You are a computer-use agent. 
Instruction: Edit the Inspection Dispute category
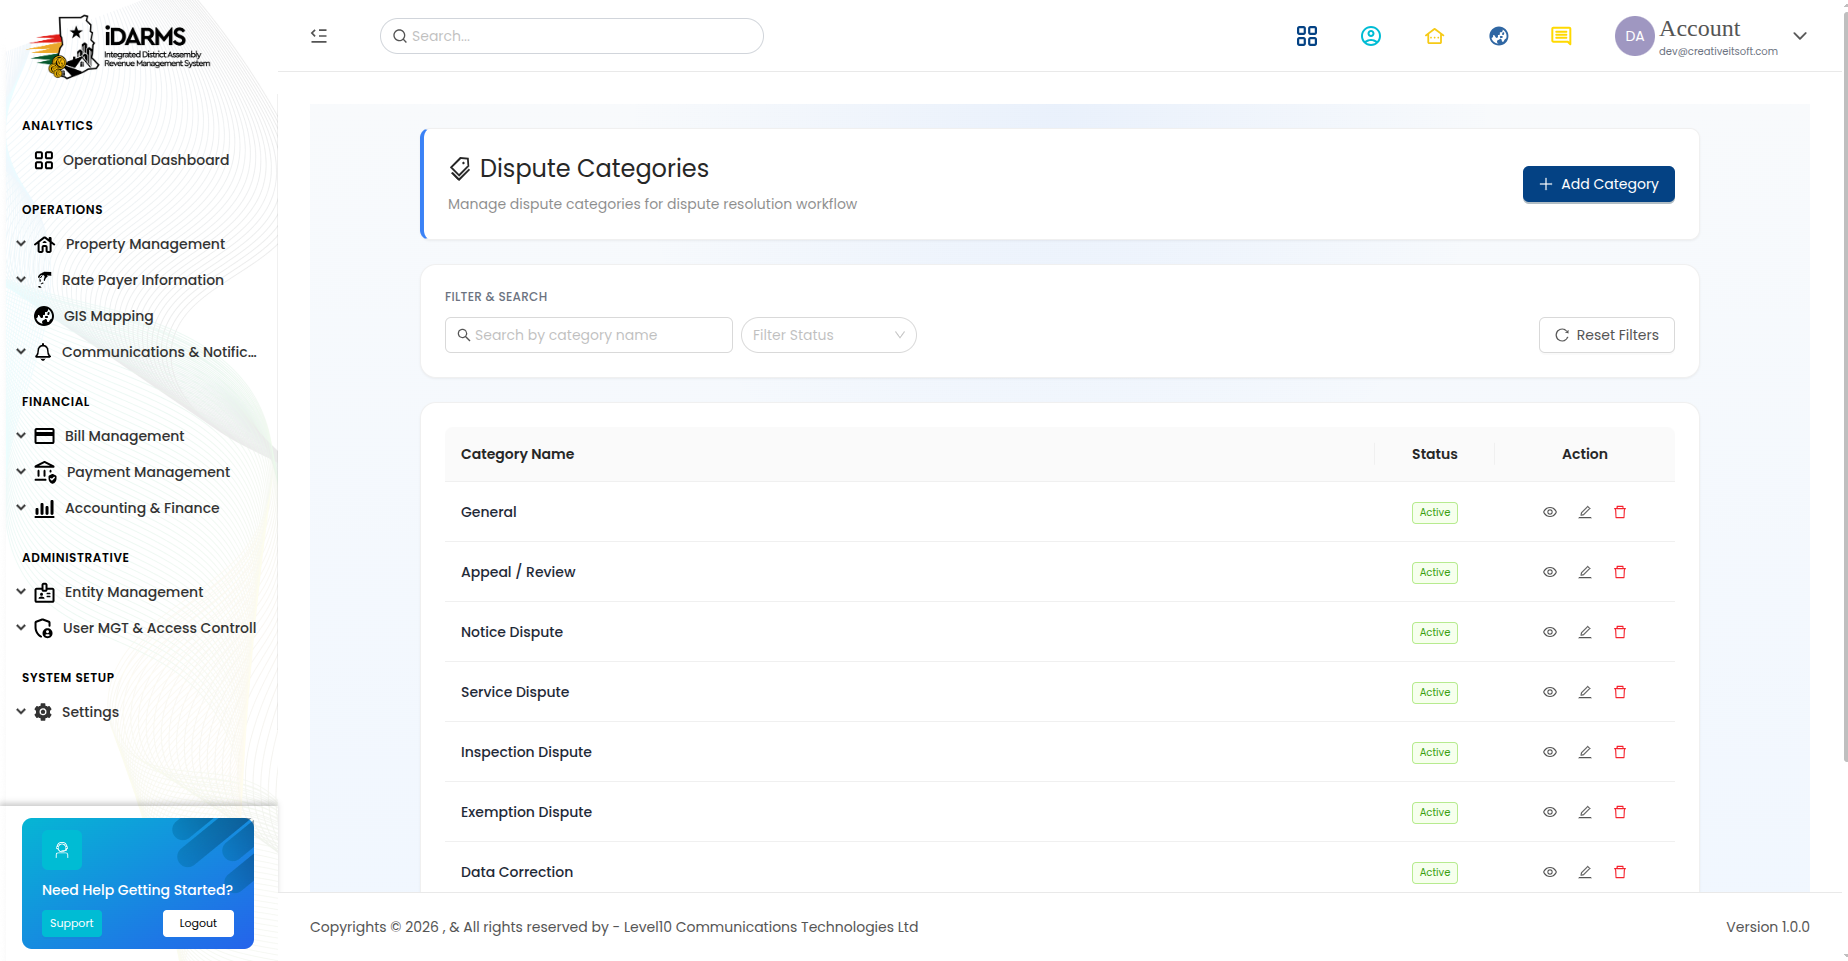1585,752
